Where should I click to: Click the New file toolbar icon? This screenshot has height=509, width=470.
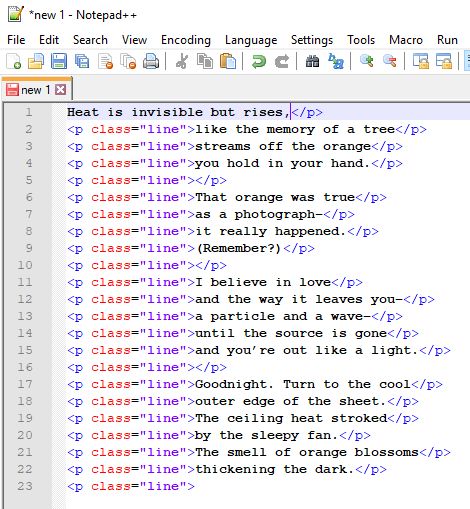click(14, 61)
